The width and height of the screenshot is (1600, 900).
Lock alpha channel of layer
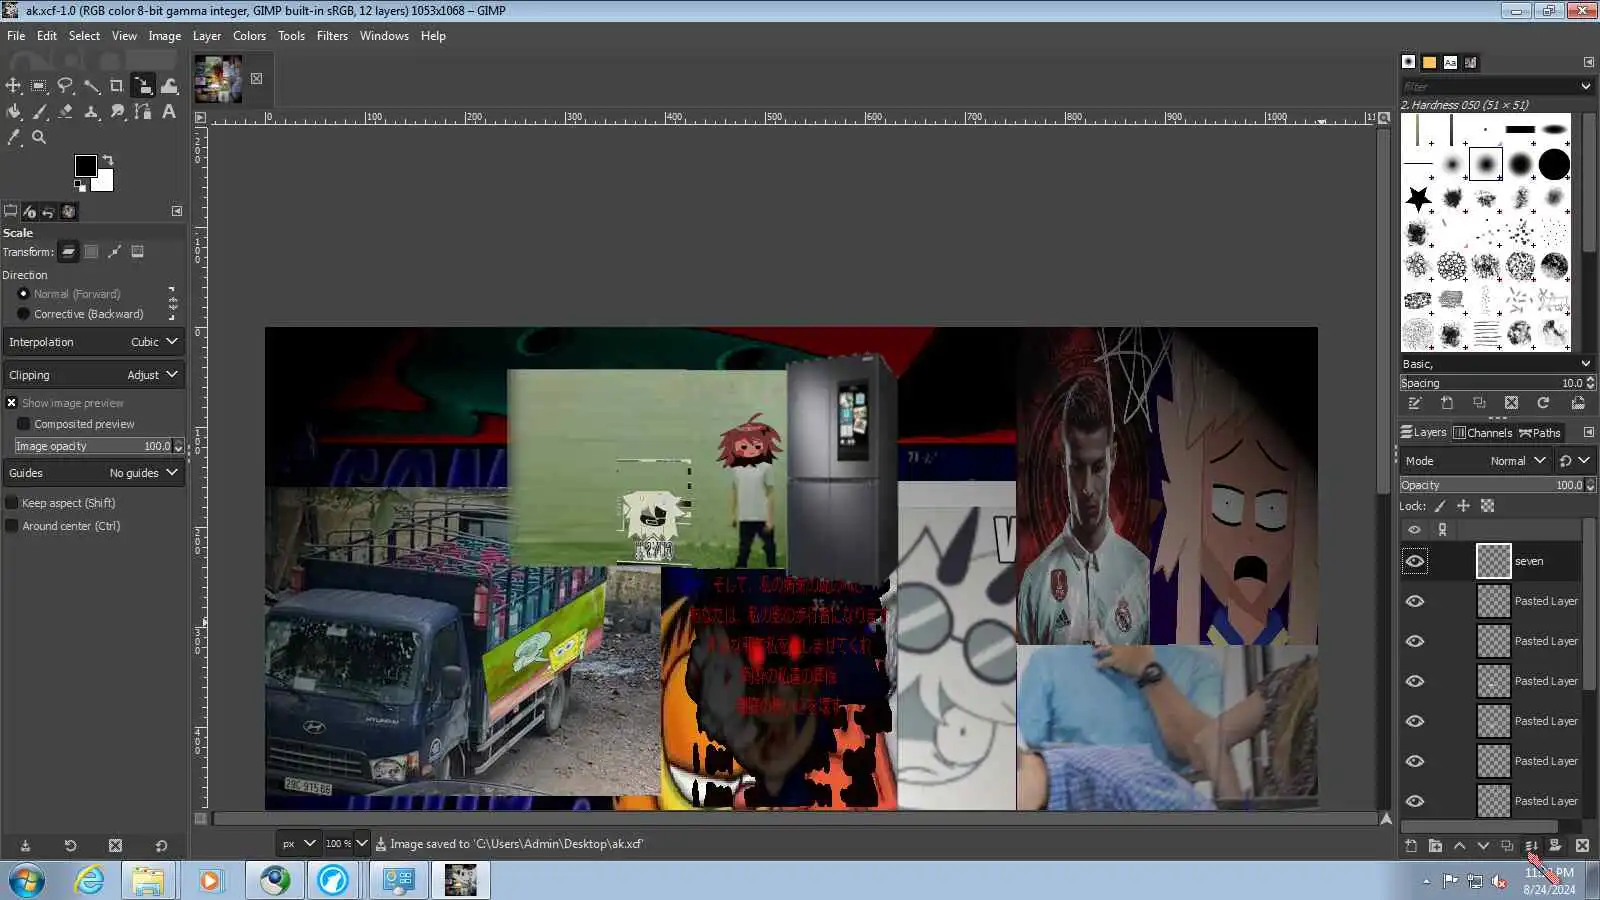tap(1487, 506)
